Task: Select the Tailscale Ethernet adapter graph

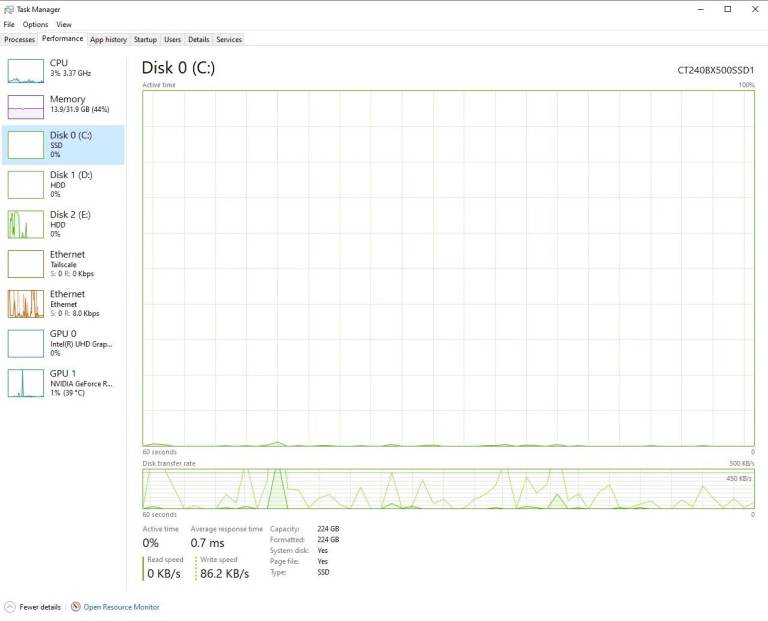Action: (25, 264)
